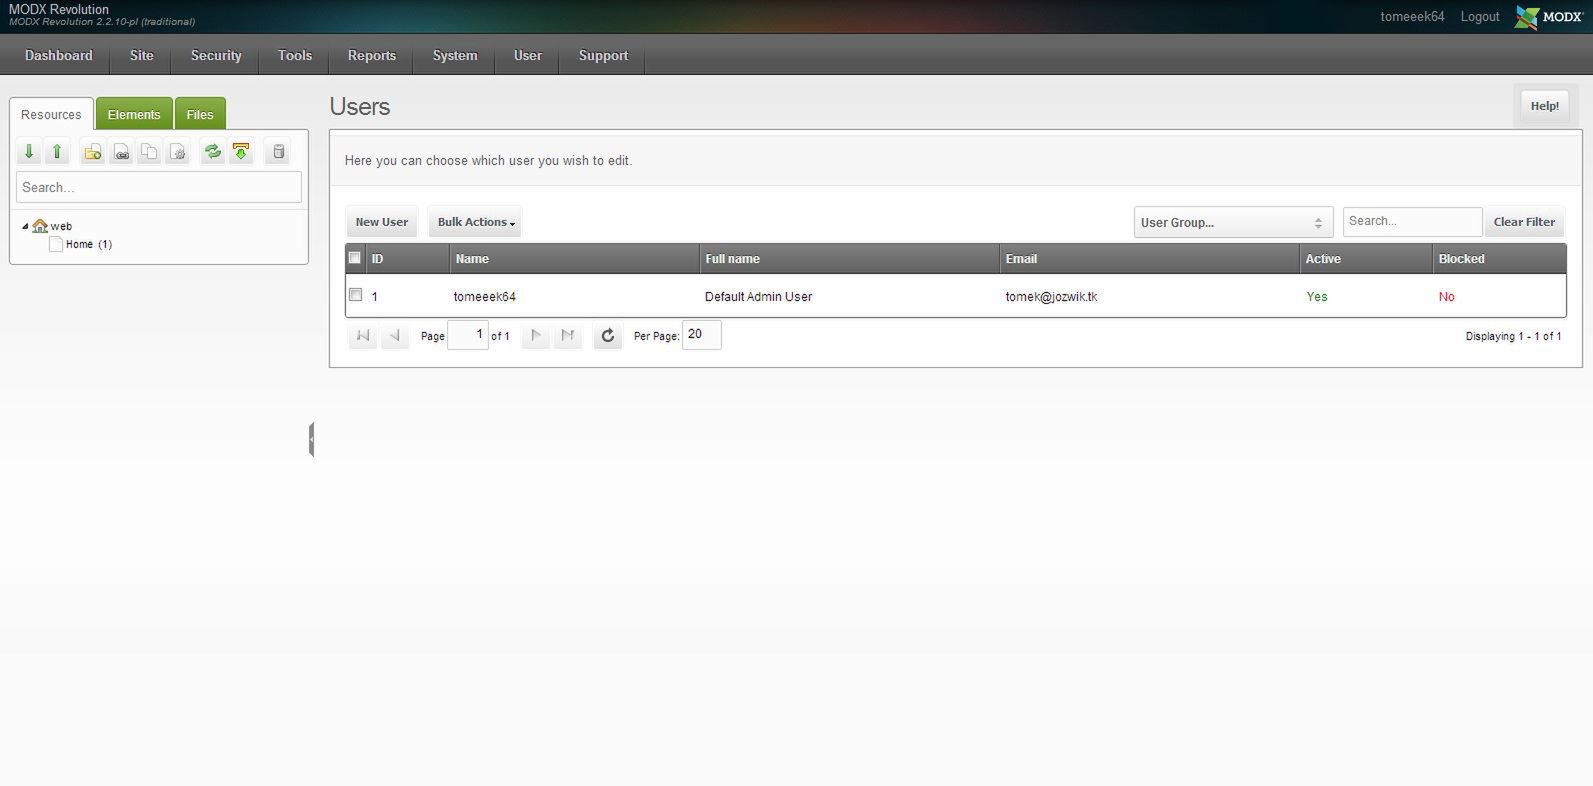This screenshot has width=1593, height=786.
Task: Open the Reports menu
Action: pos(372,55)
